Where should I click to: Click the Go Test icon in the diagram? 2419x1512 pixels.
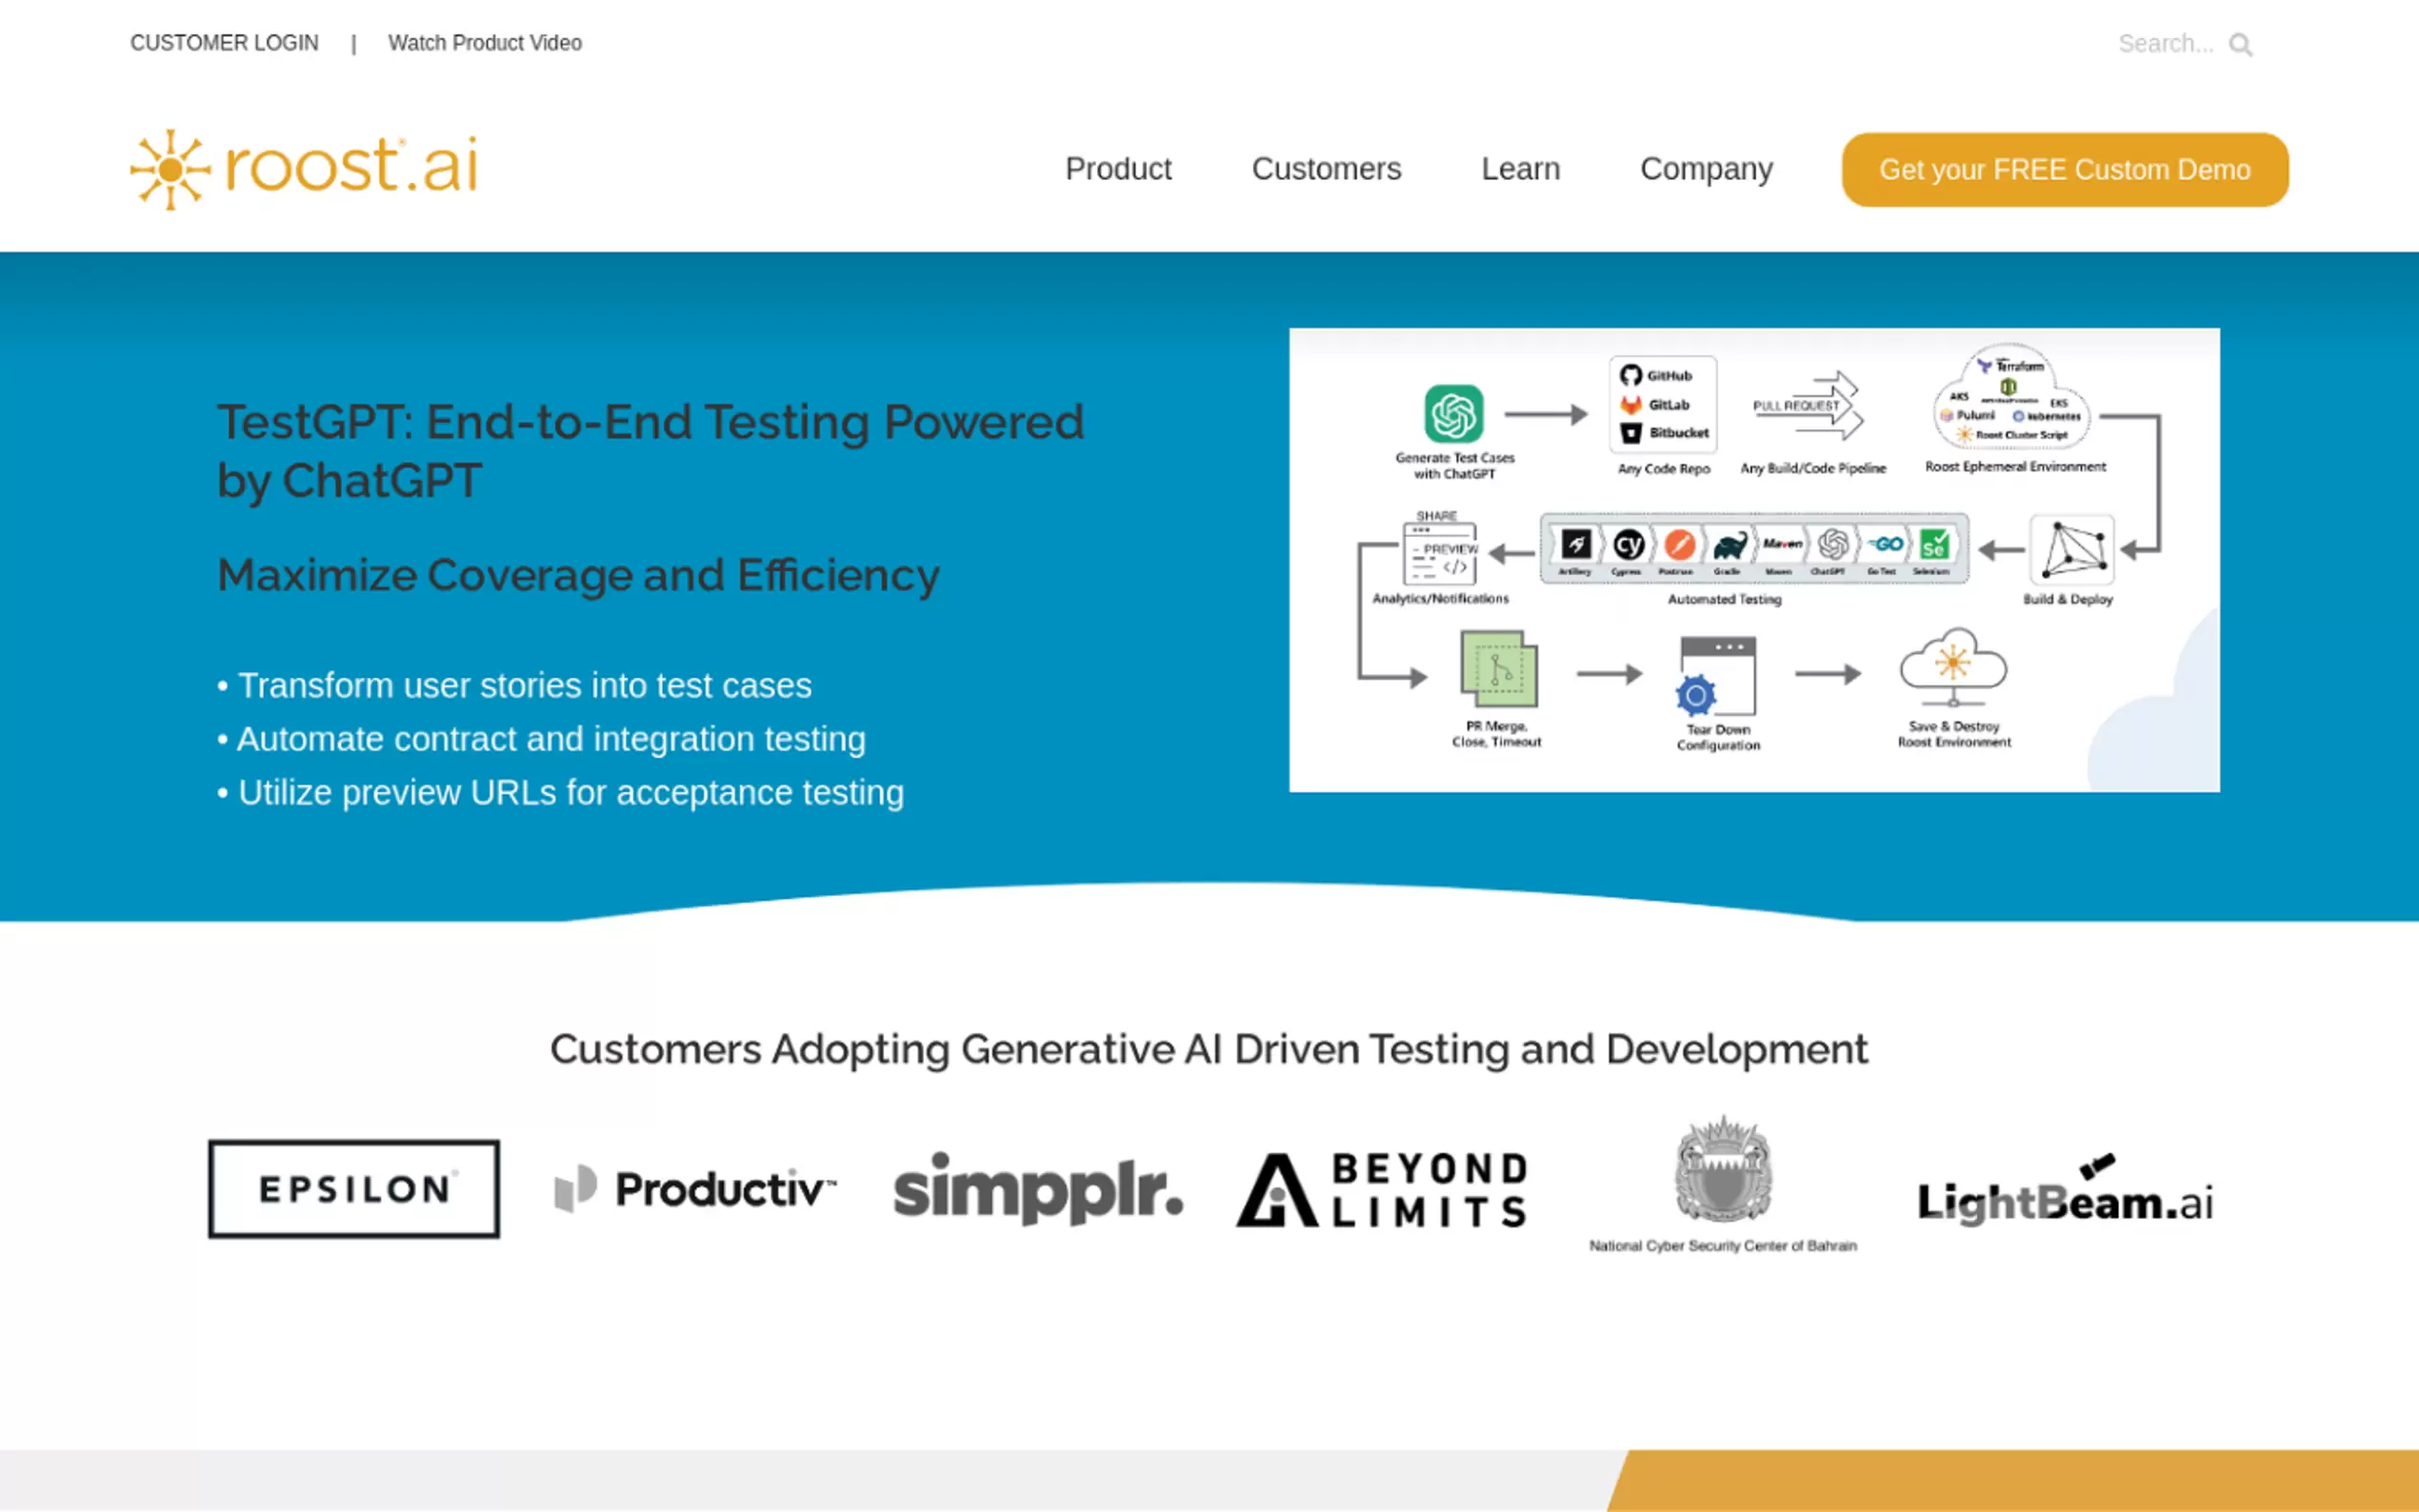coord(1885,544)
